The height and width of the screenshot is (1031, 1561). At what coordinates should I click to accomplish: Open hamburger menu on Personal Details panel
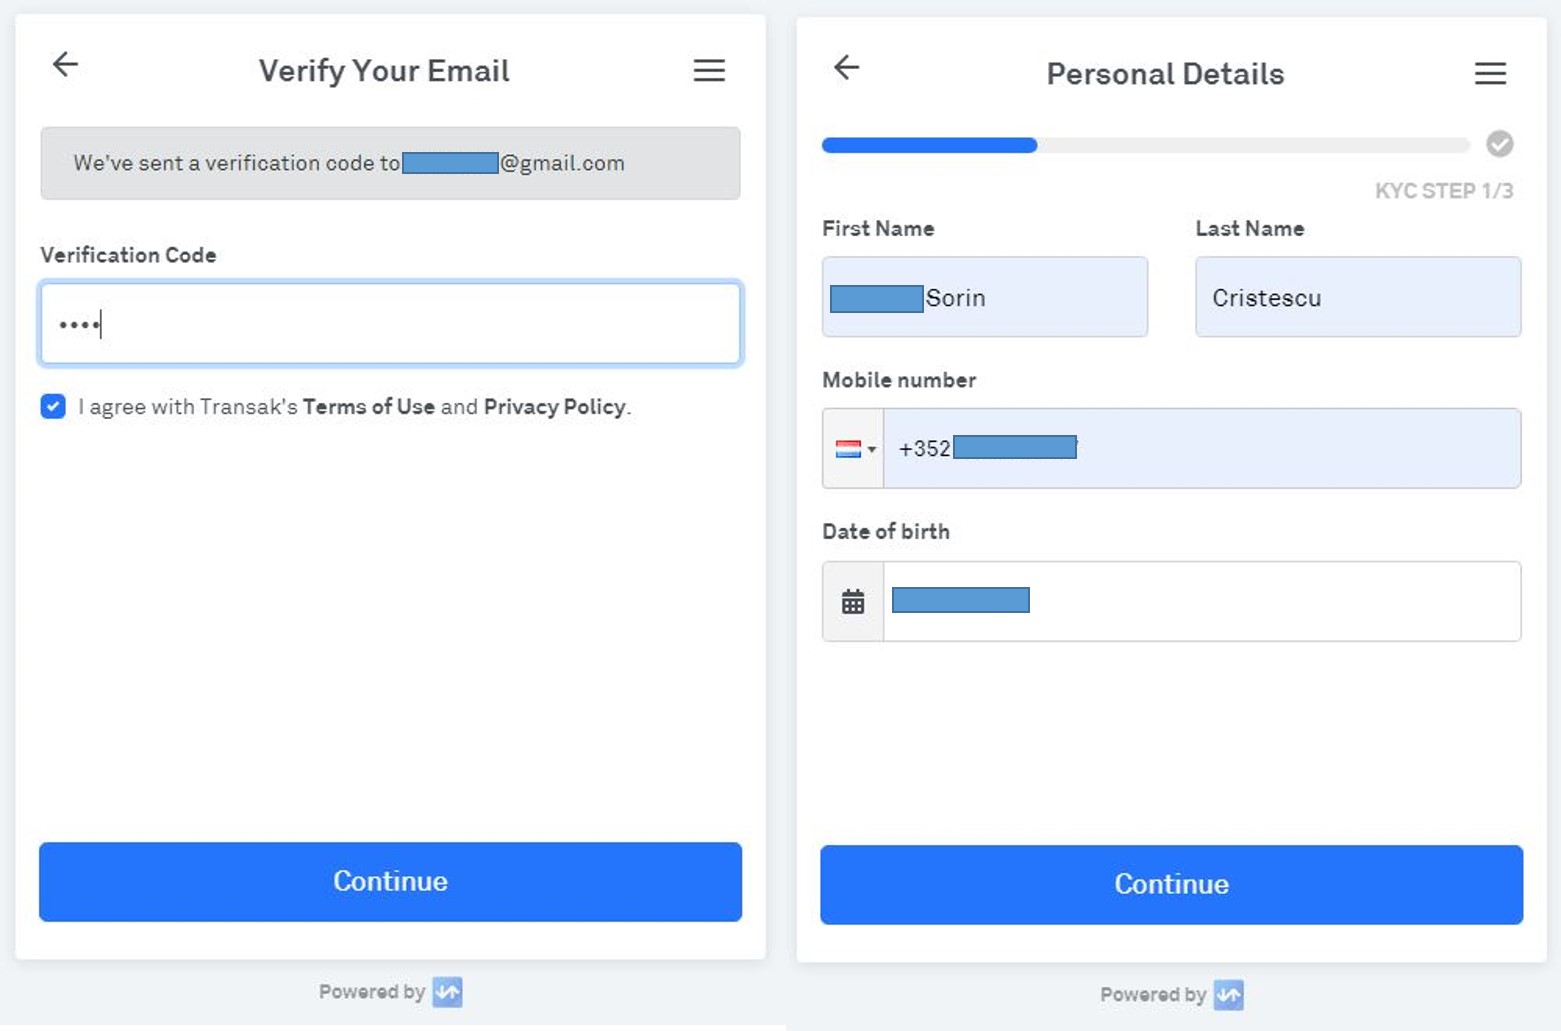click(x=1490, y=73)
